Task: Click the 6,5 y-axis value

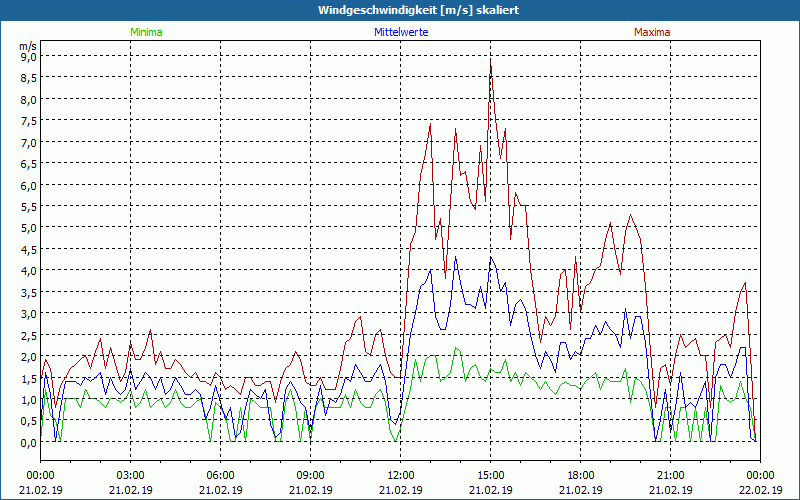Action: click(28, 164)
